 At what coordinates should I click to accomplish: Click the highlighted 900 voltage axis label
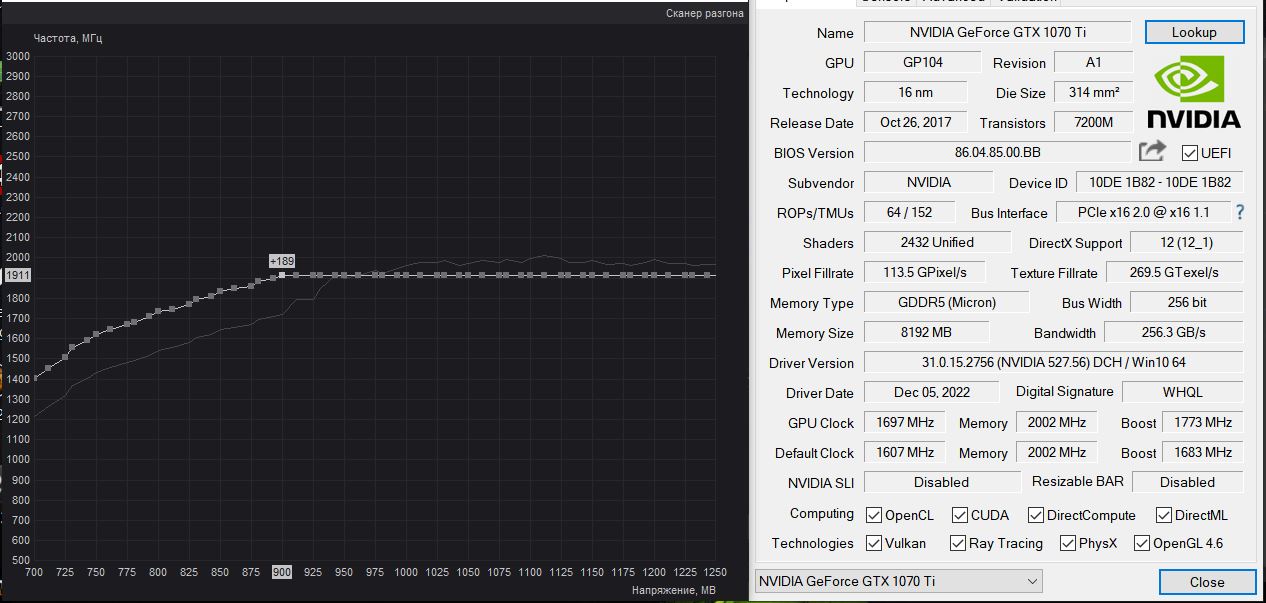[x=282, y=572]
